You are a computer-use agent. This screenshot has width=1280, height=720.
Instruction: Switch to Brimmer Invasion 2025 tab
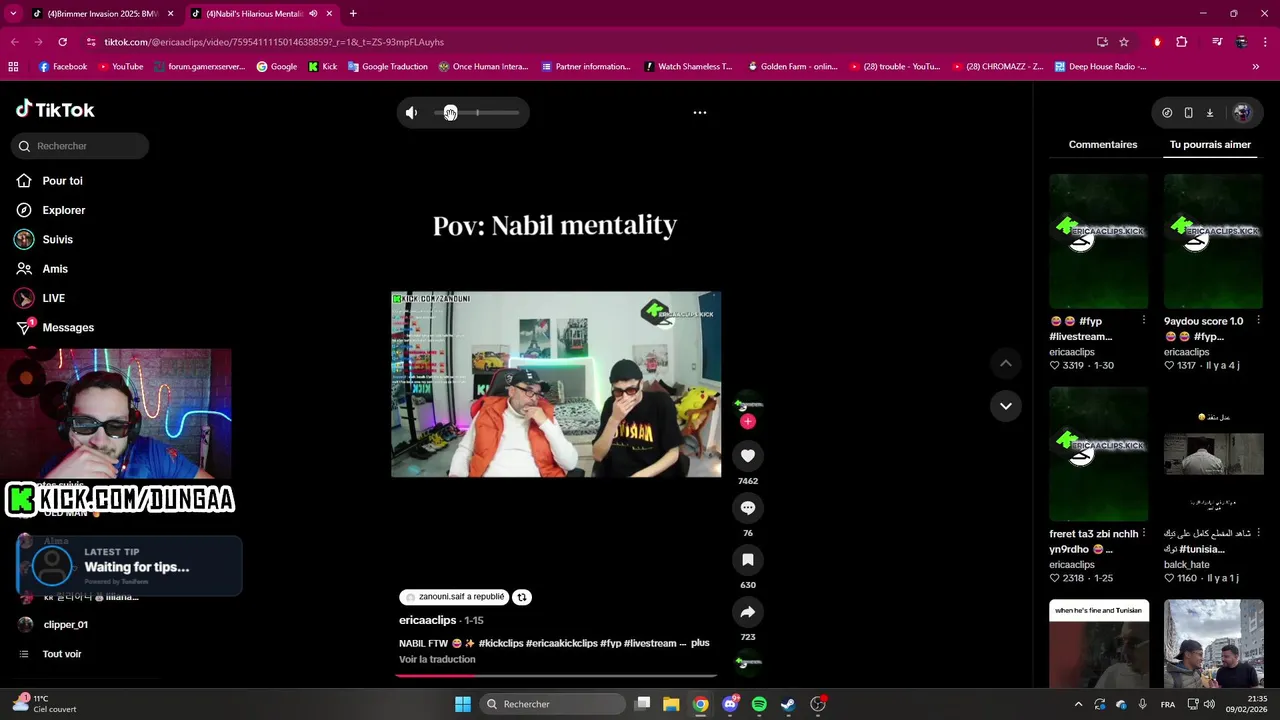coord(102,14)
